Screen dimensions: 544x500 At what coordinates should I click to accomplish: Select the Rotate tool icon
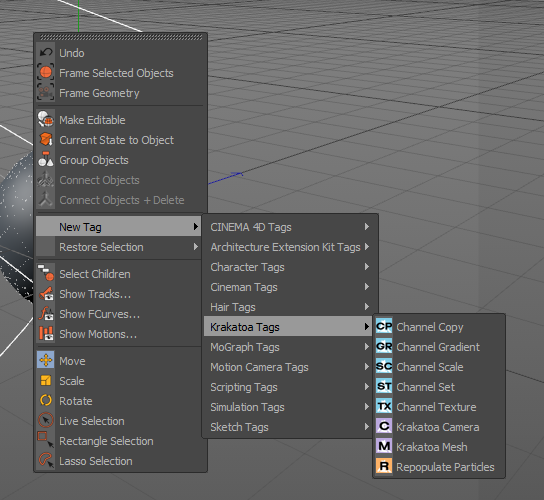click(x=46, y=400)
